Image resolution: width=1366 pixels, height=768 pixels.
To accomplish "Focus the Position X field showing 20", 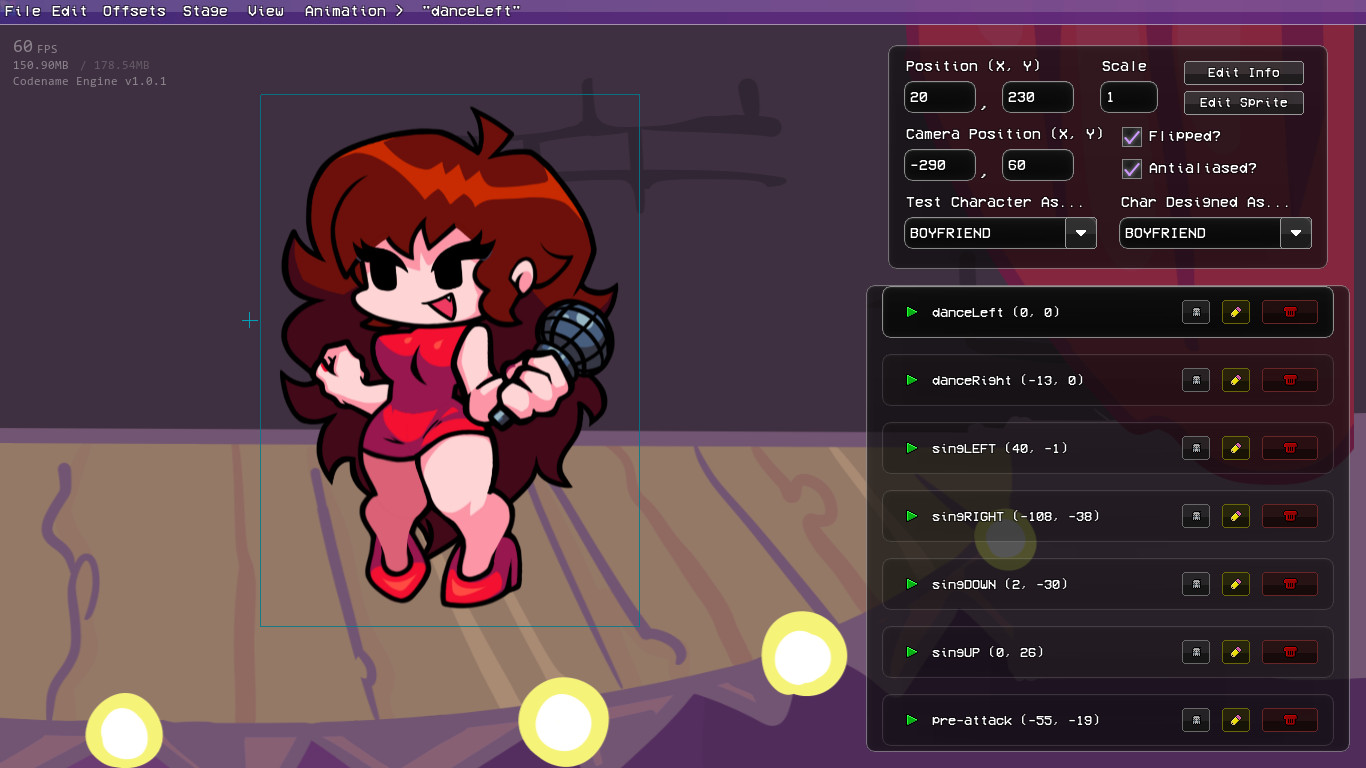I will tap(940, 97).
